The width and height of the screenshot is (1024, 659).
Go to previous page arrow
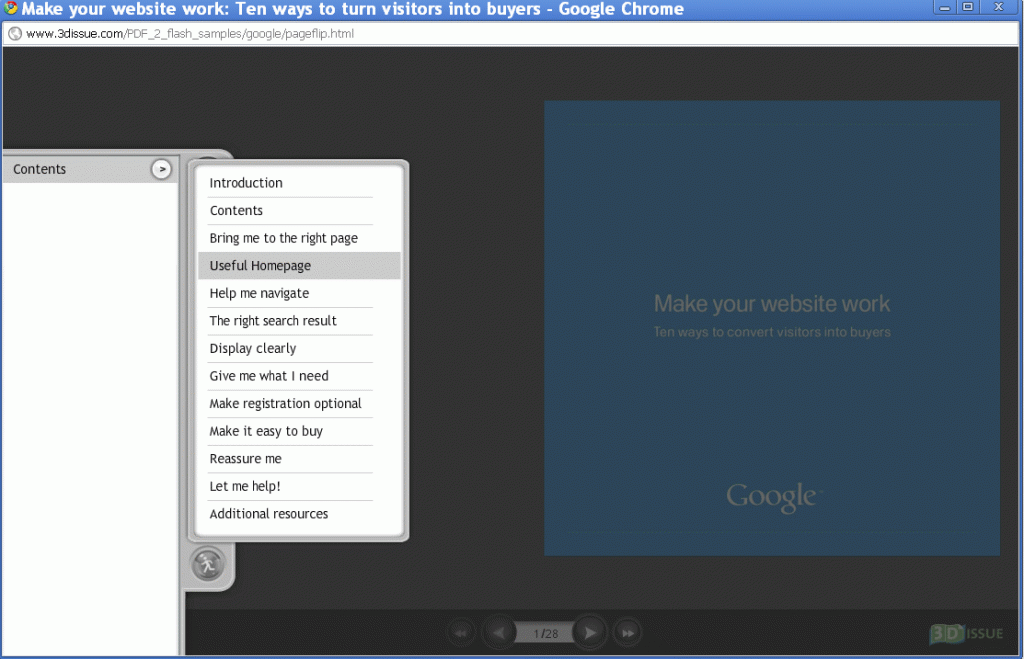(499, 633)
